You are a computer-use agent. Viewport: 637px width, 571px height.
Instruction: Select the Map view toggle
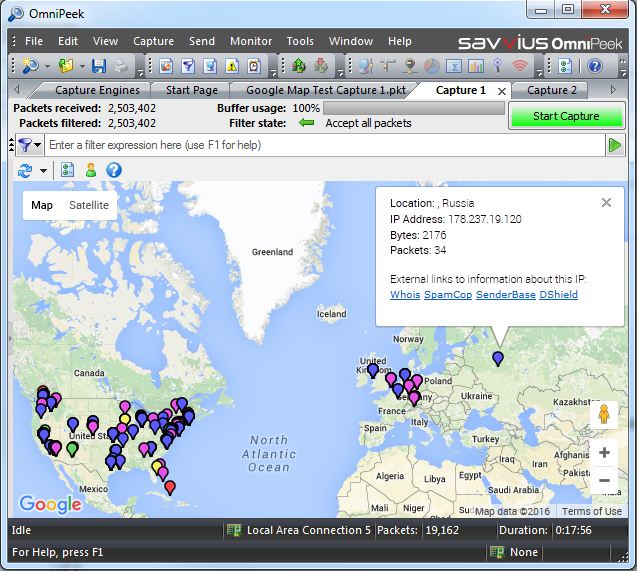point(42,205)
